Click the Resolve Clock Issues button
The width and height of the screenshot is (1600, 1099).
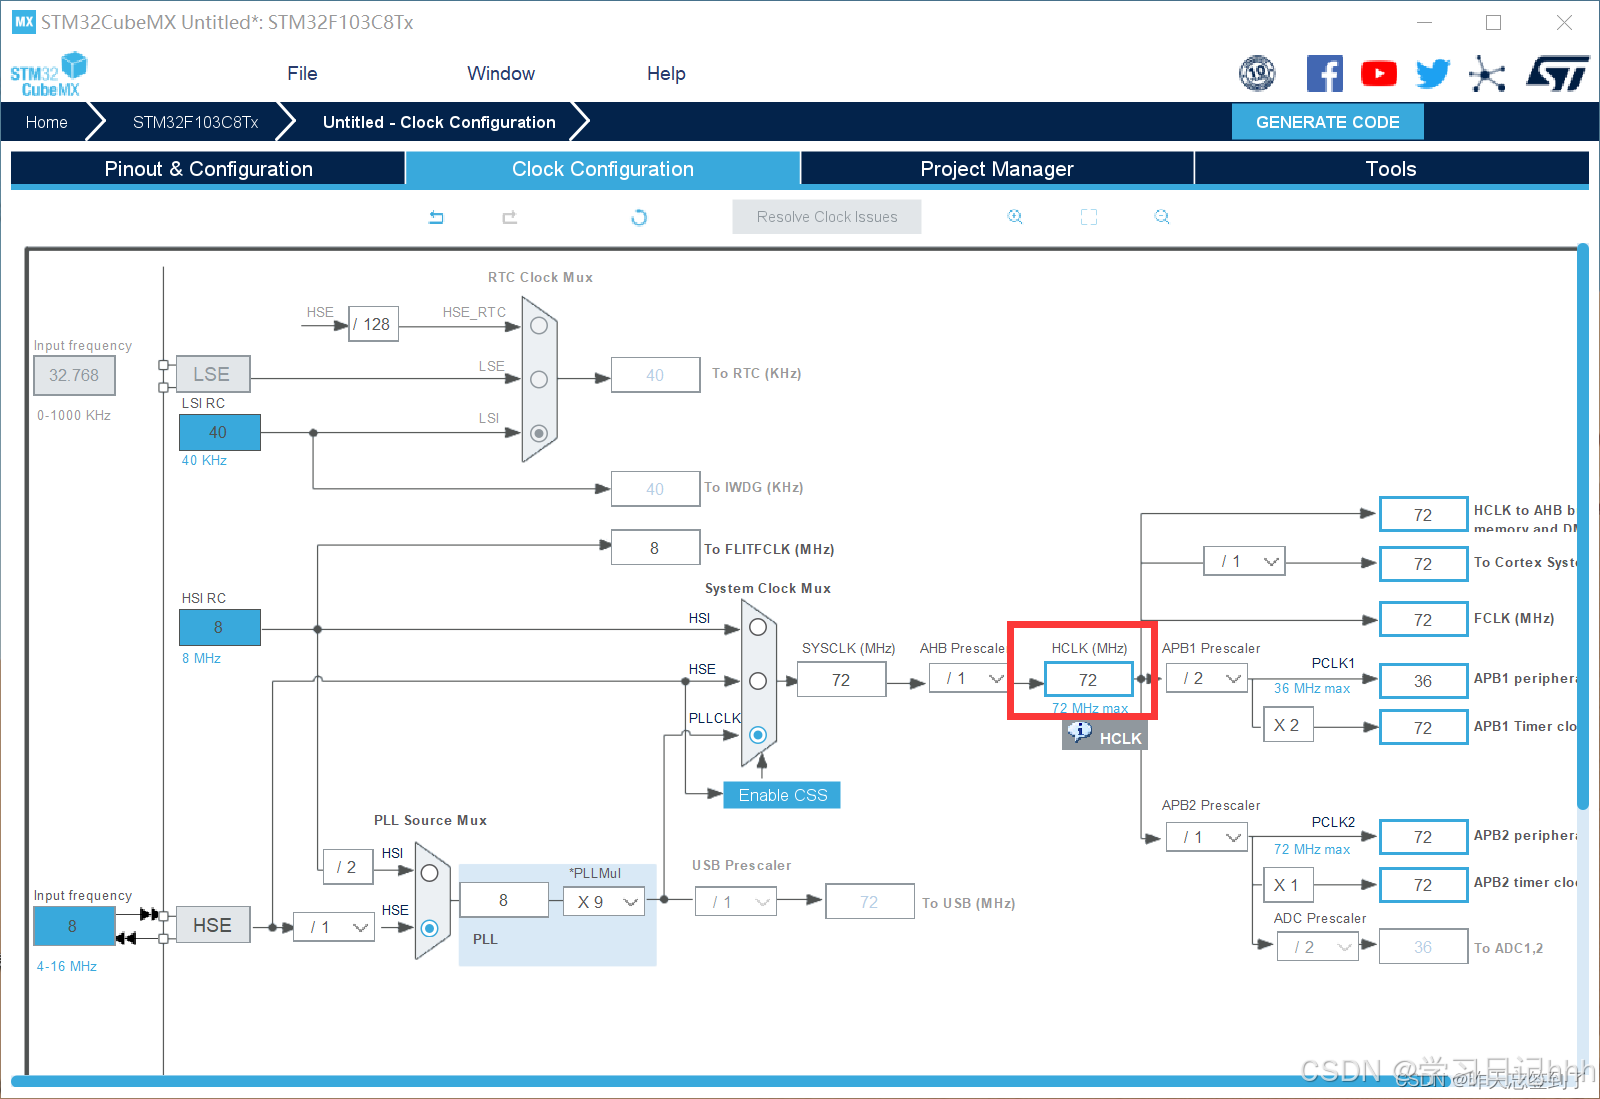coord(827,217)
